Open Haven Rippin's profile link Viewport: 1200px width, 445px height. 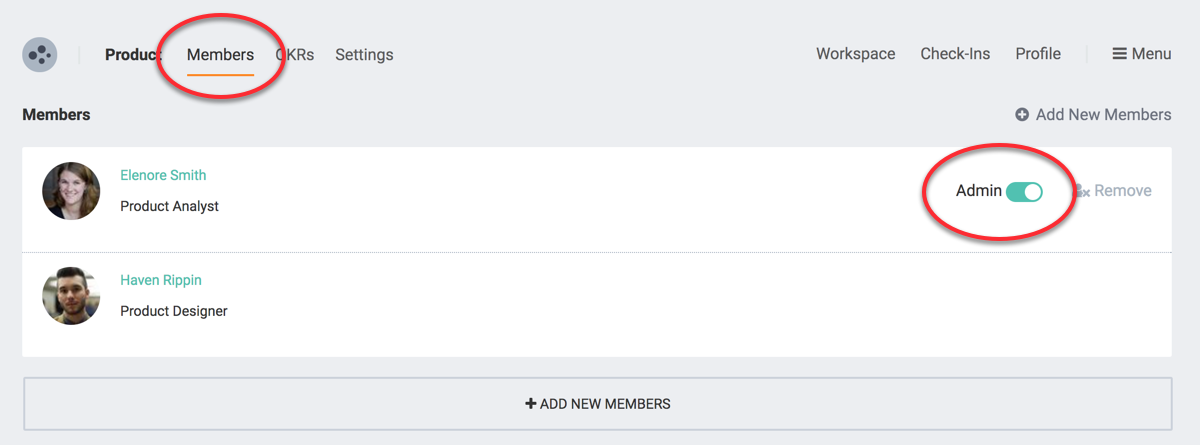[x=161, y=280]
